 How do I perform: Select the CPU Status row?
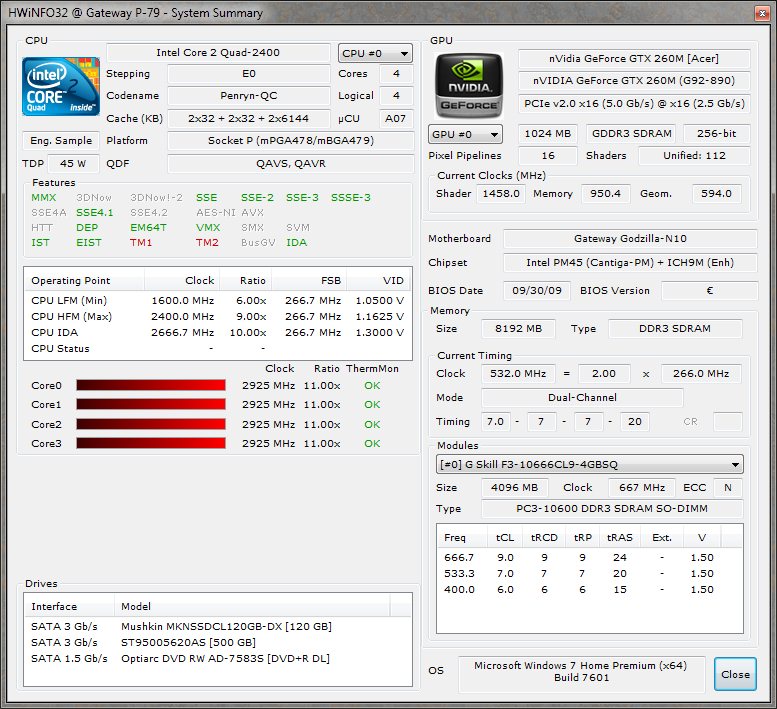(218, 348)
